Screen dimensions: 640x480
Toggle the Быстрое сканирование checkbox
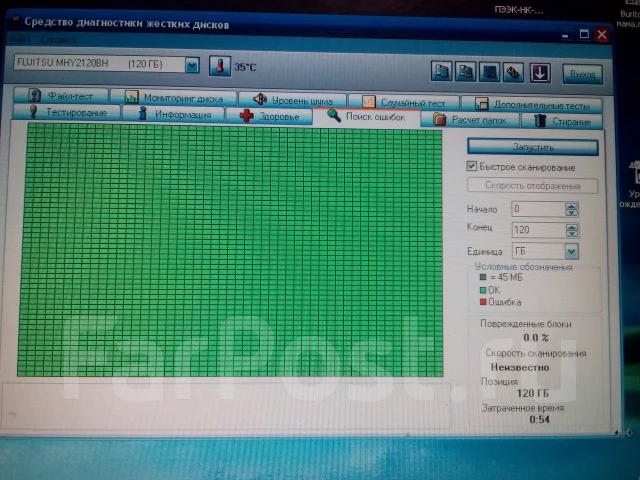tap(471, 166)
